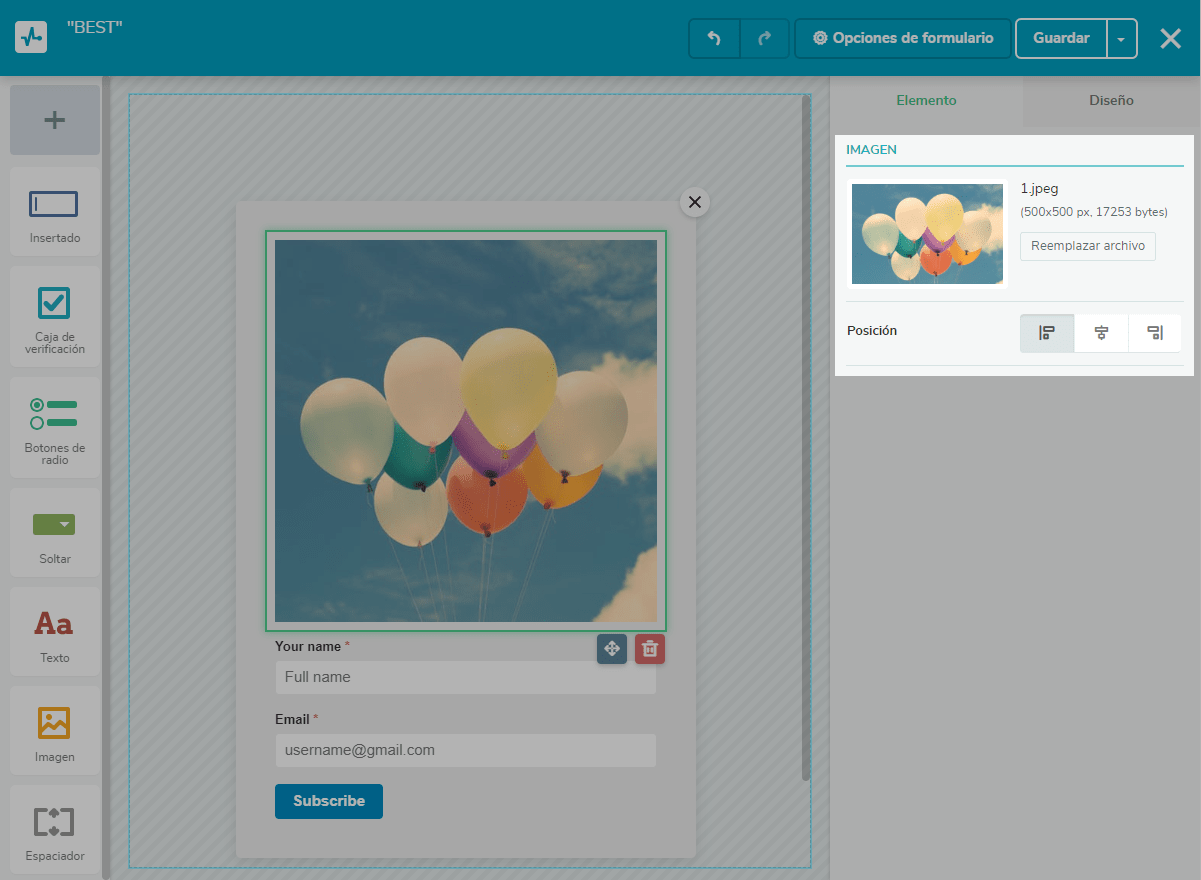Add the Botones de radio element
1201x880 pixels.
[54, 422]
